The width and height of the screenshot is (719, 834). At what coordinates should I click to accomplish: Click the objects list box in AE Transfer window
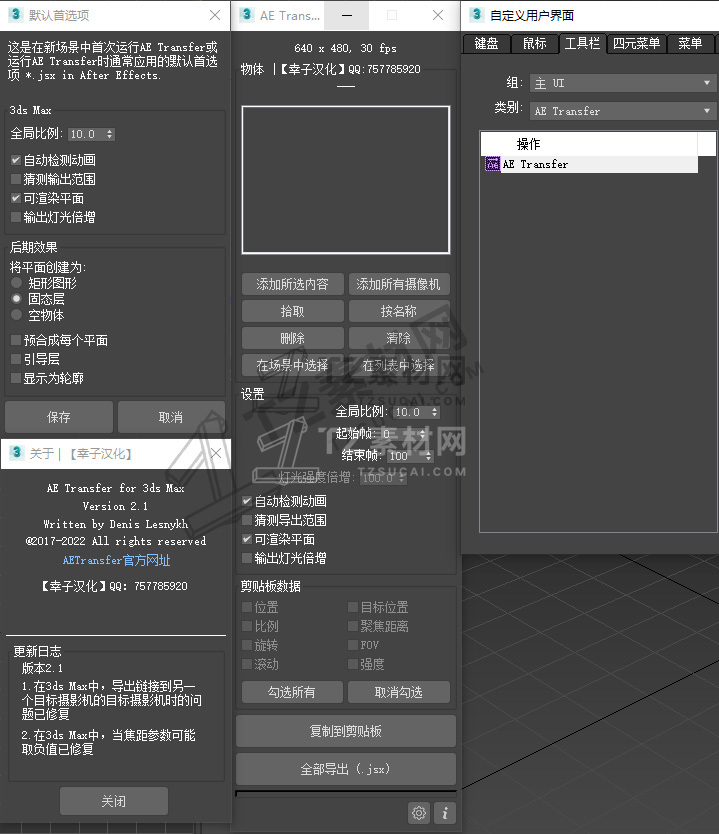coord(346,180)
